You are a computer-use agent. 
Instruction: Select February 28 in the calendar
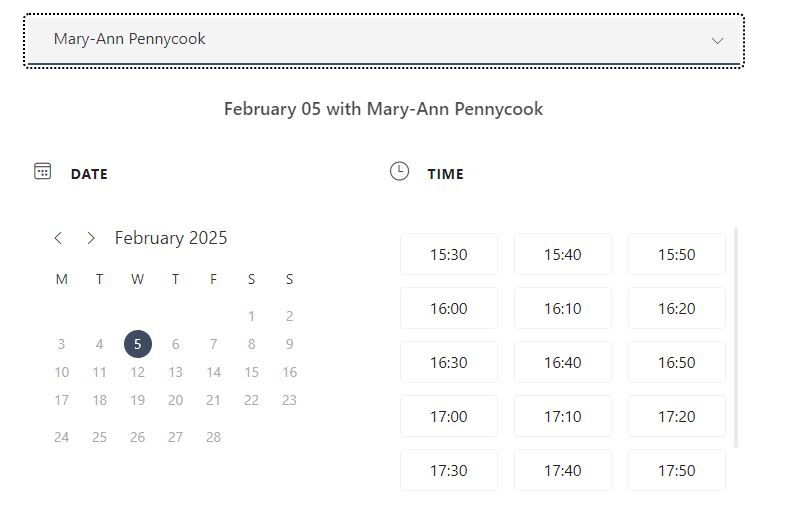[x=213, y=437]
